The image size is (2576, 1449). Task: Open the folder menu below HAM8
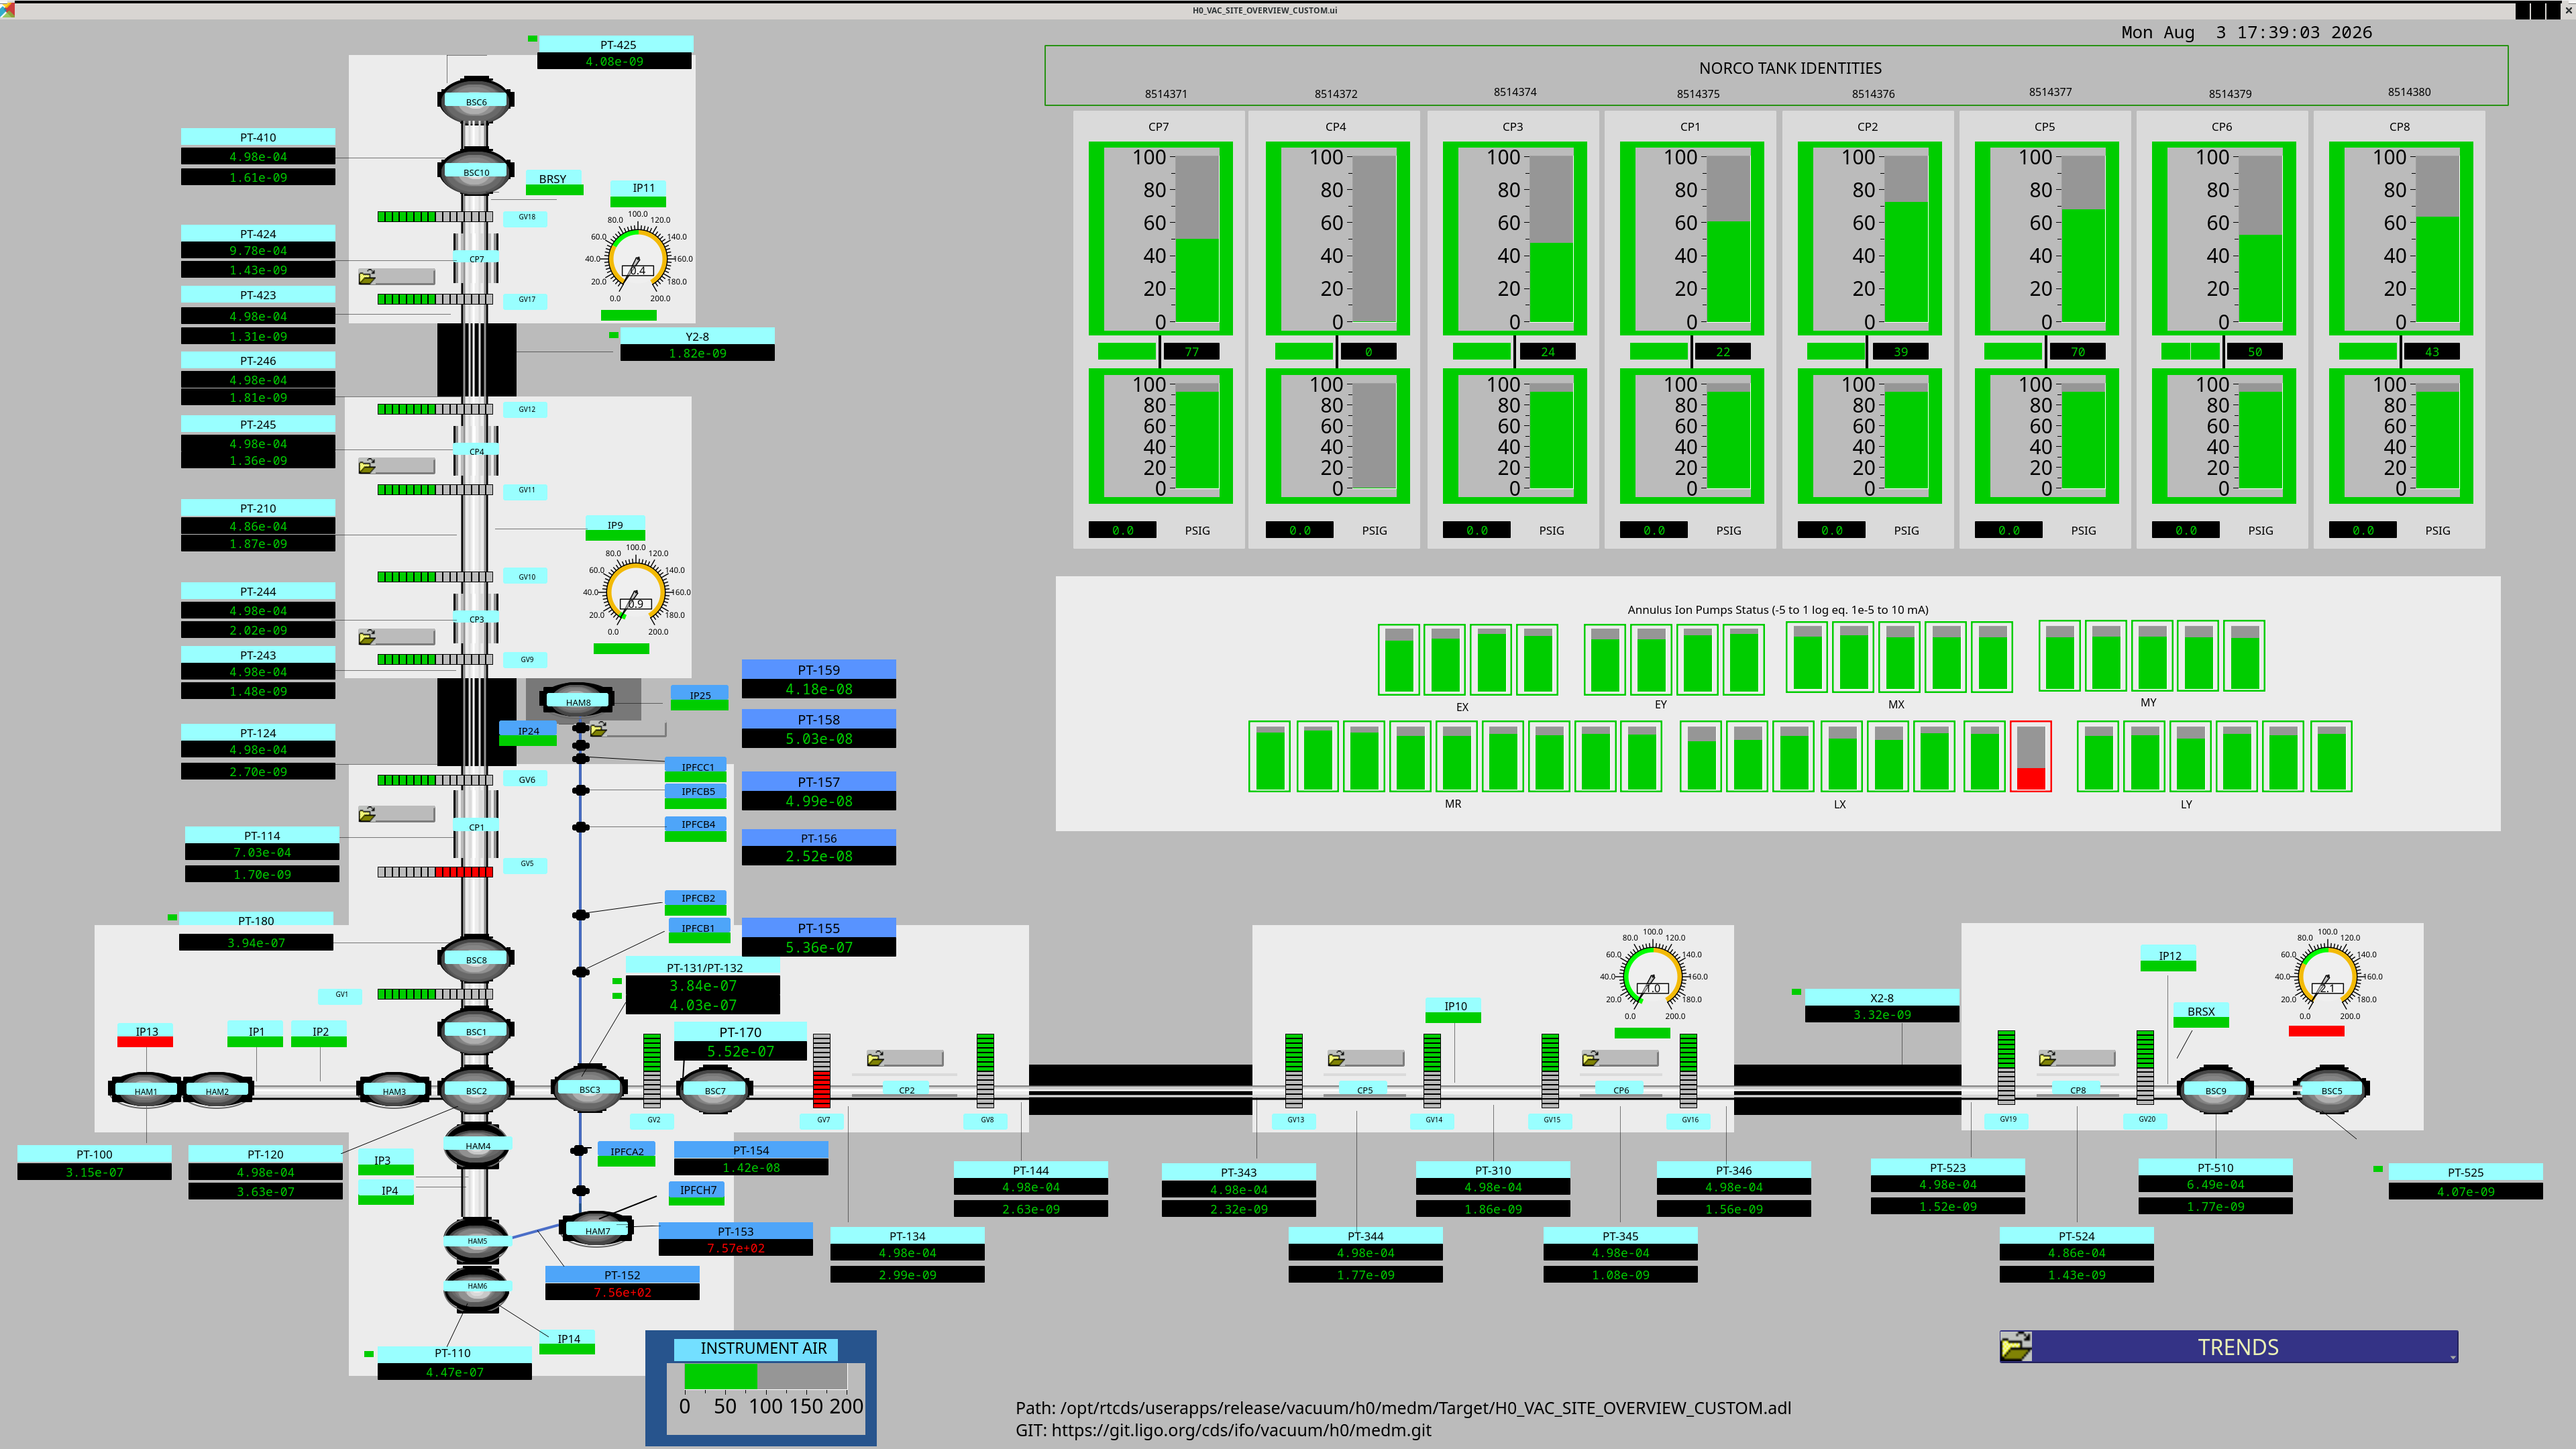pyautogui.click(x=628, y=729)
